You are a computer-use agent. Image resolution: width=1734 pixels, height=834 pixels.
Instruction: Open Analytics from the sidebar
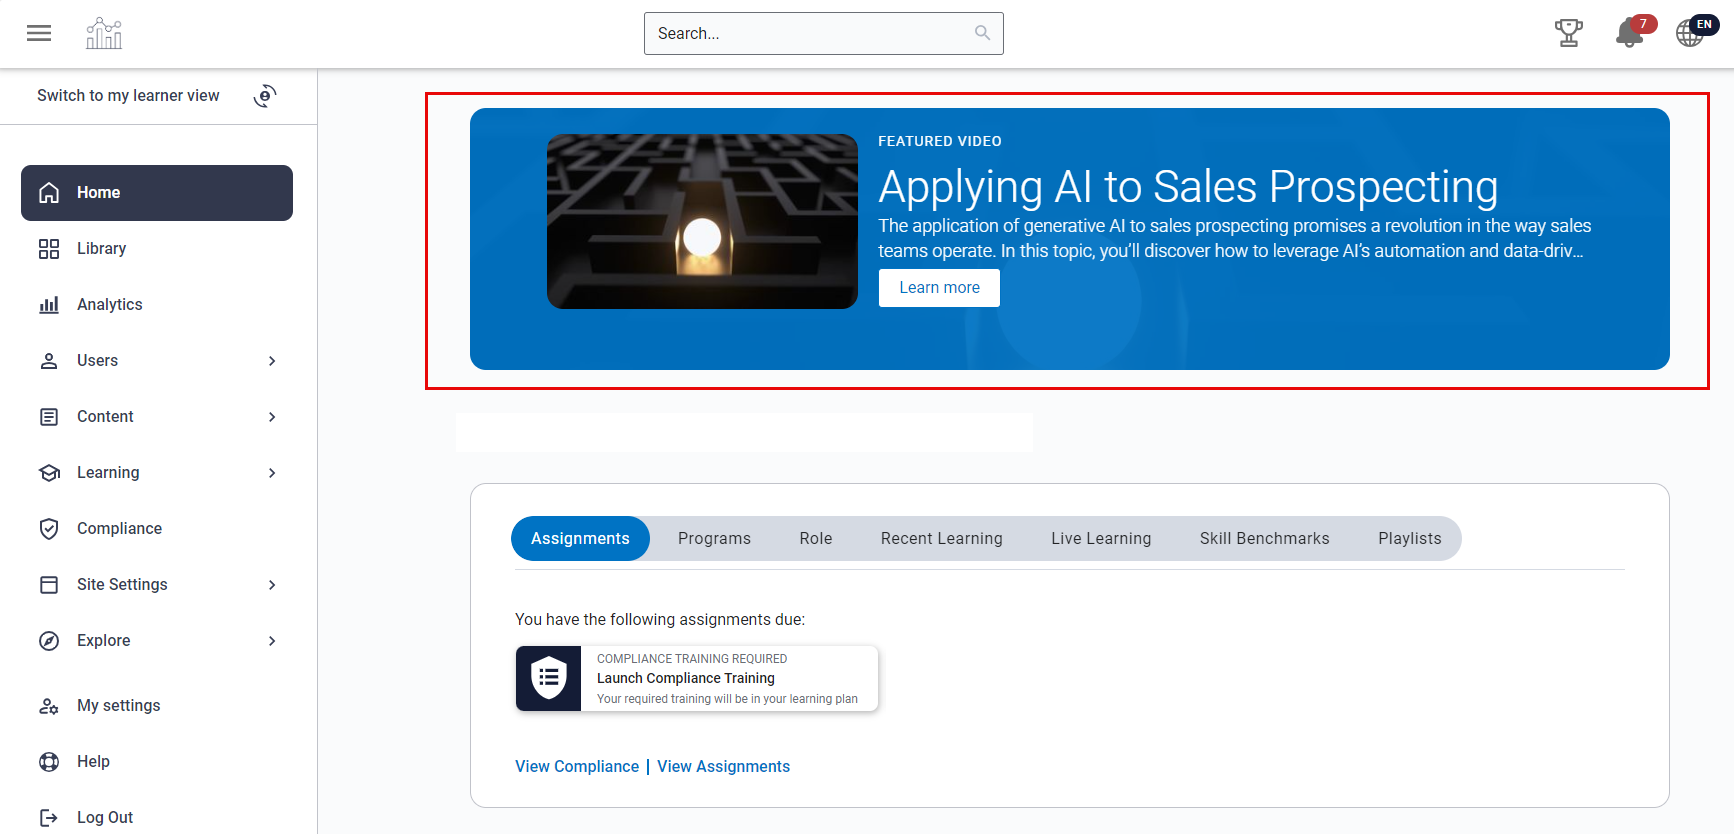[x=109, y=305]
